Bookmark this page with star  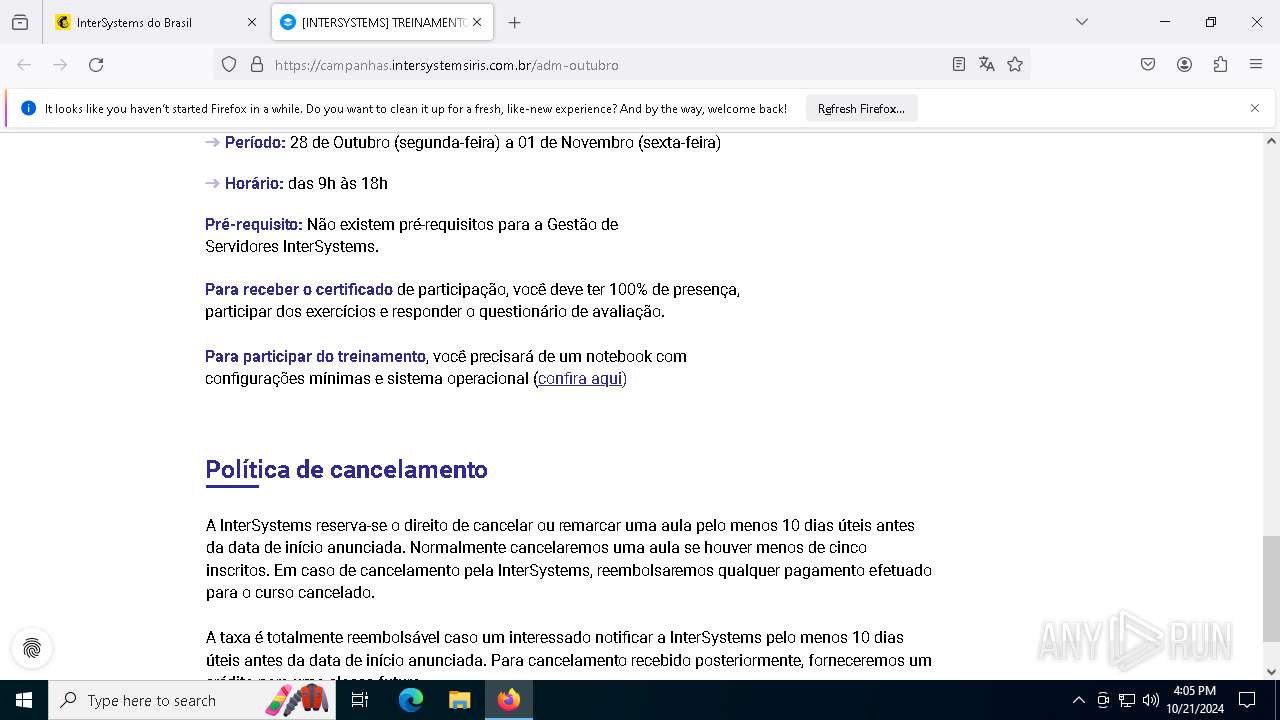1015,64
